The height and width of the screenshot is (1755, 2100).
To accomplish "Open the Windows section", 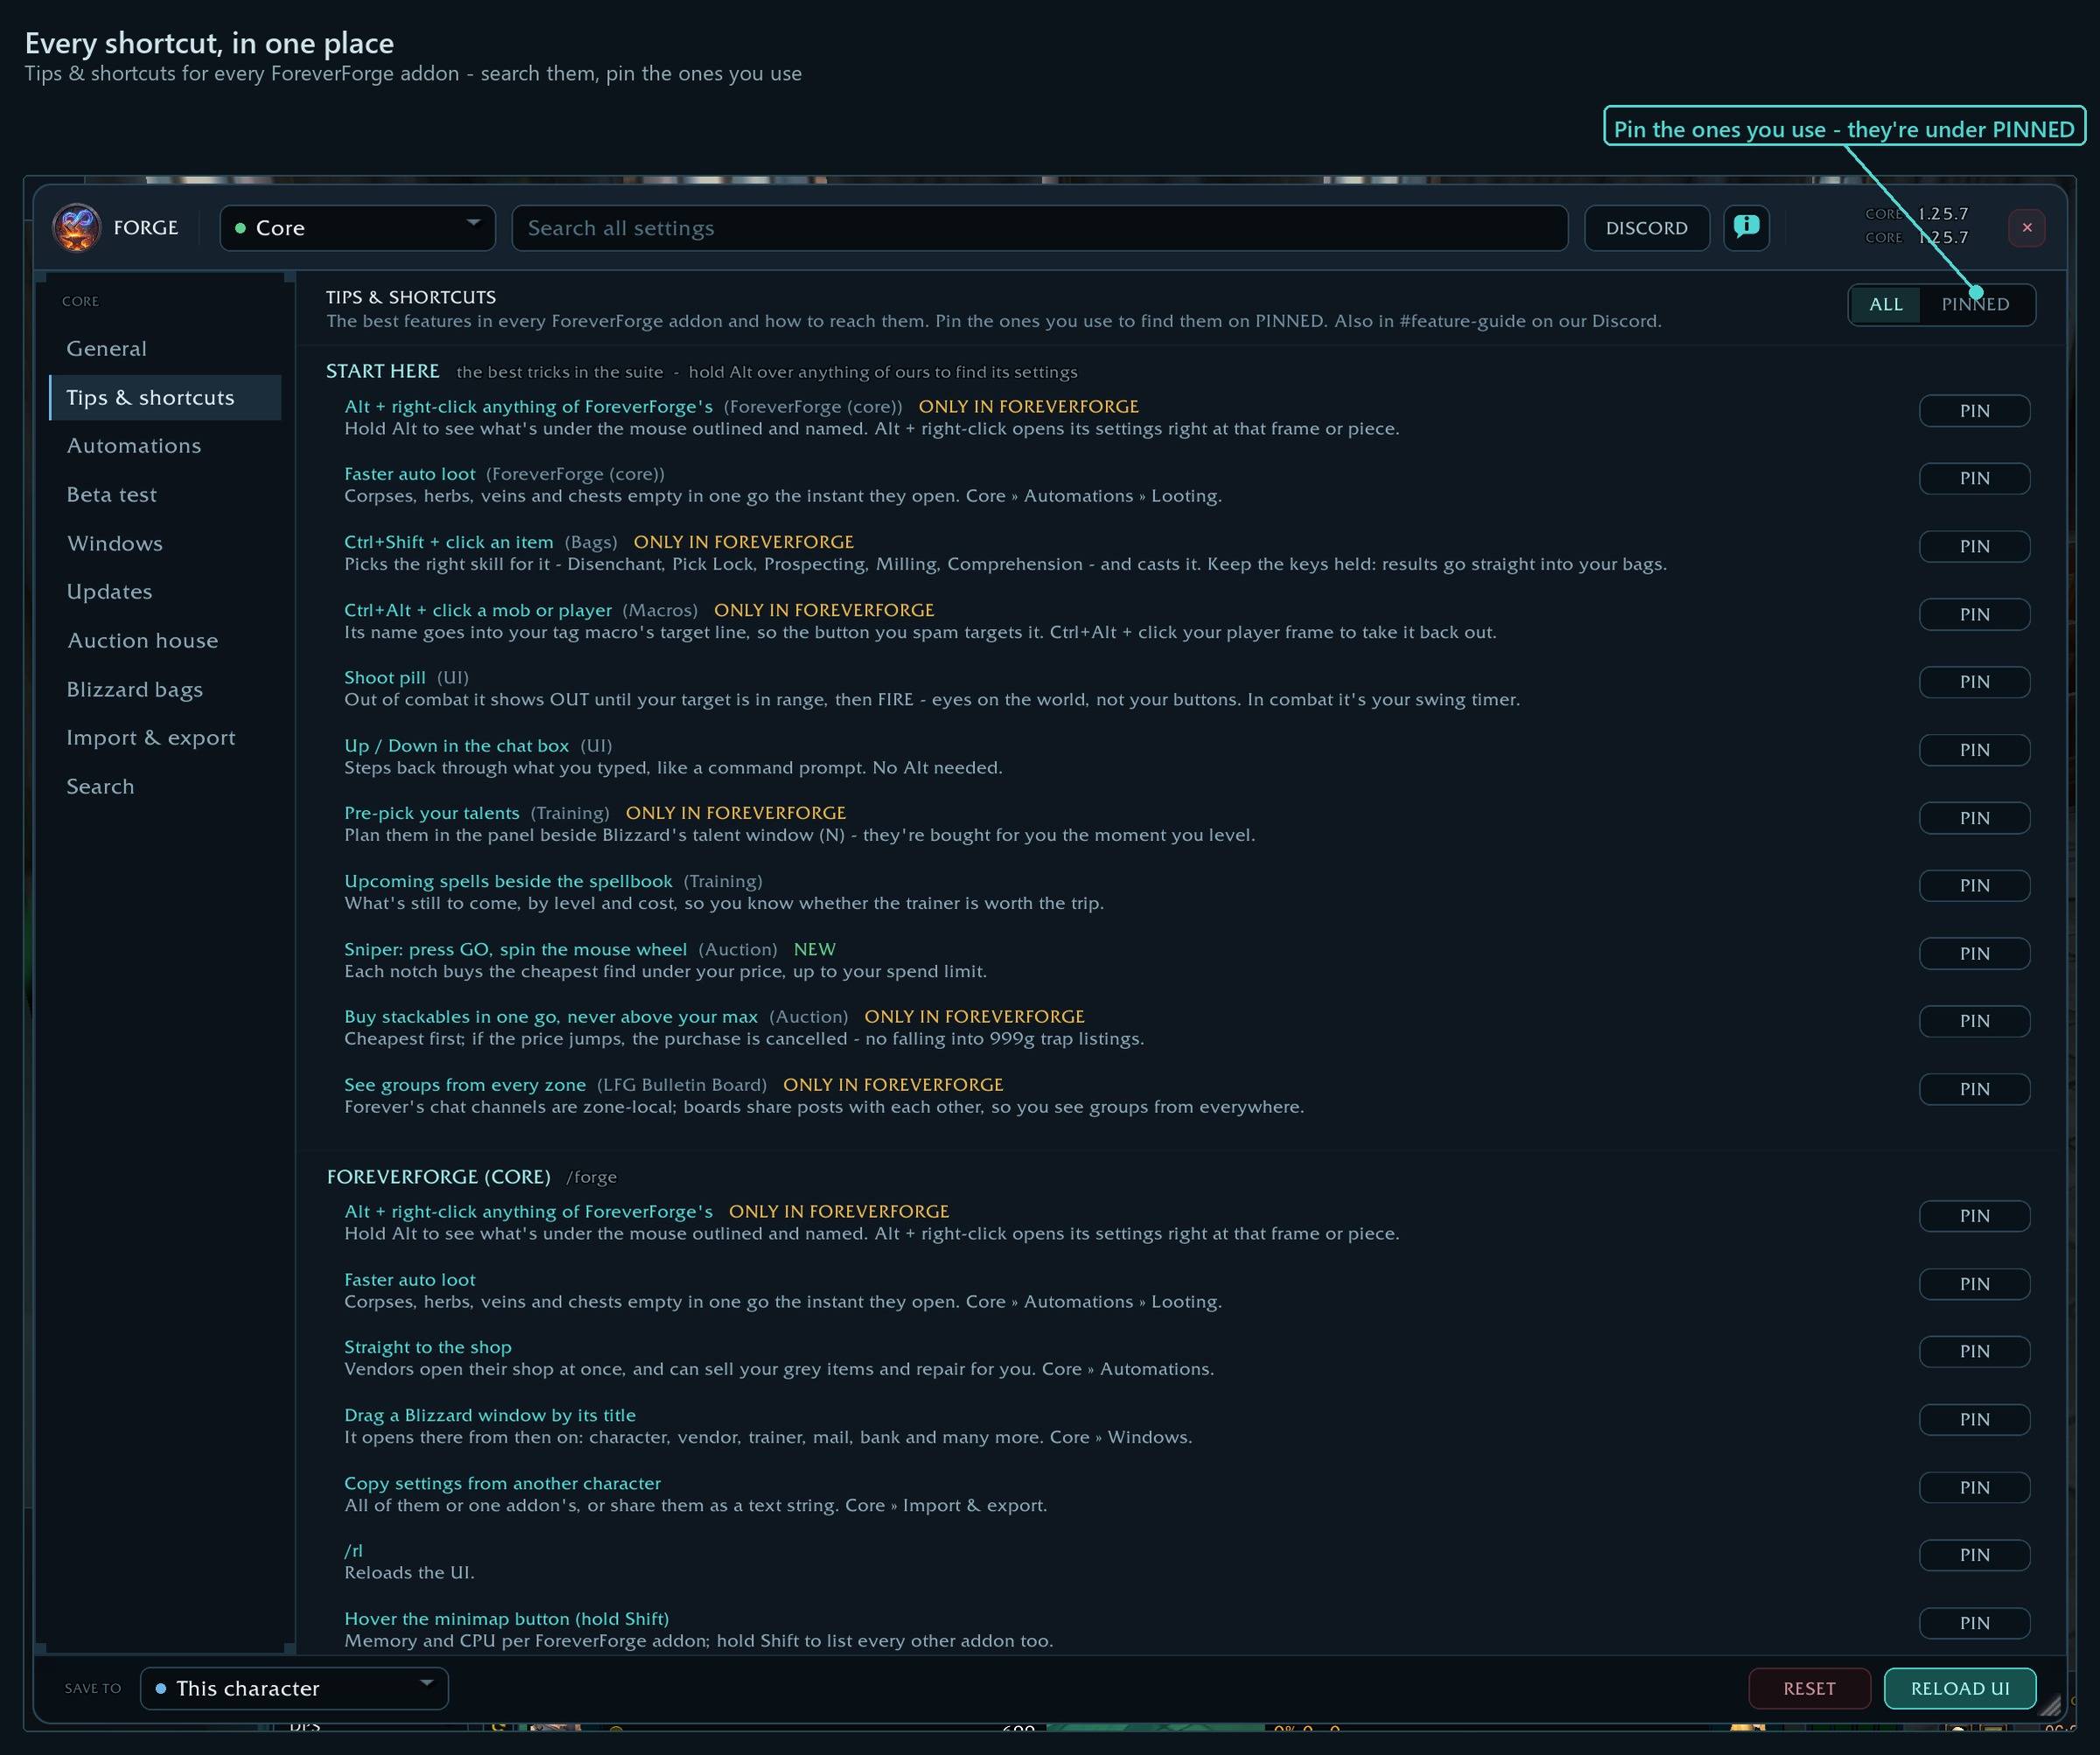I will [165, 543].
